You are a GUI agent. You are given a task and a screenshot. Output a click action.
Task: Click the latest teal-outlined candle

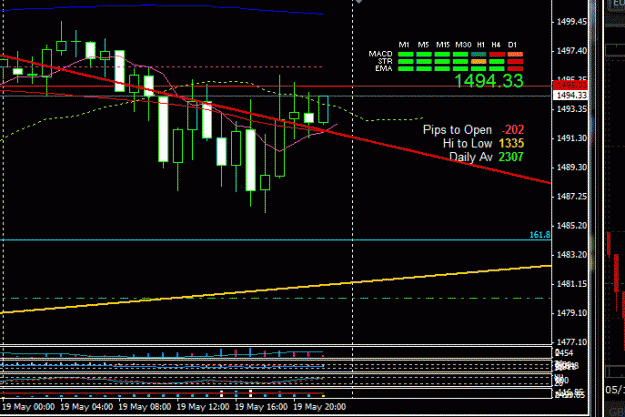point(323,109)
